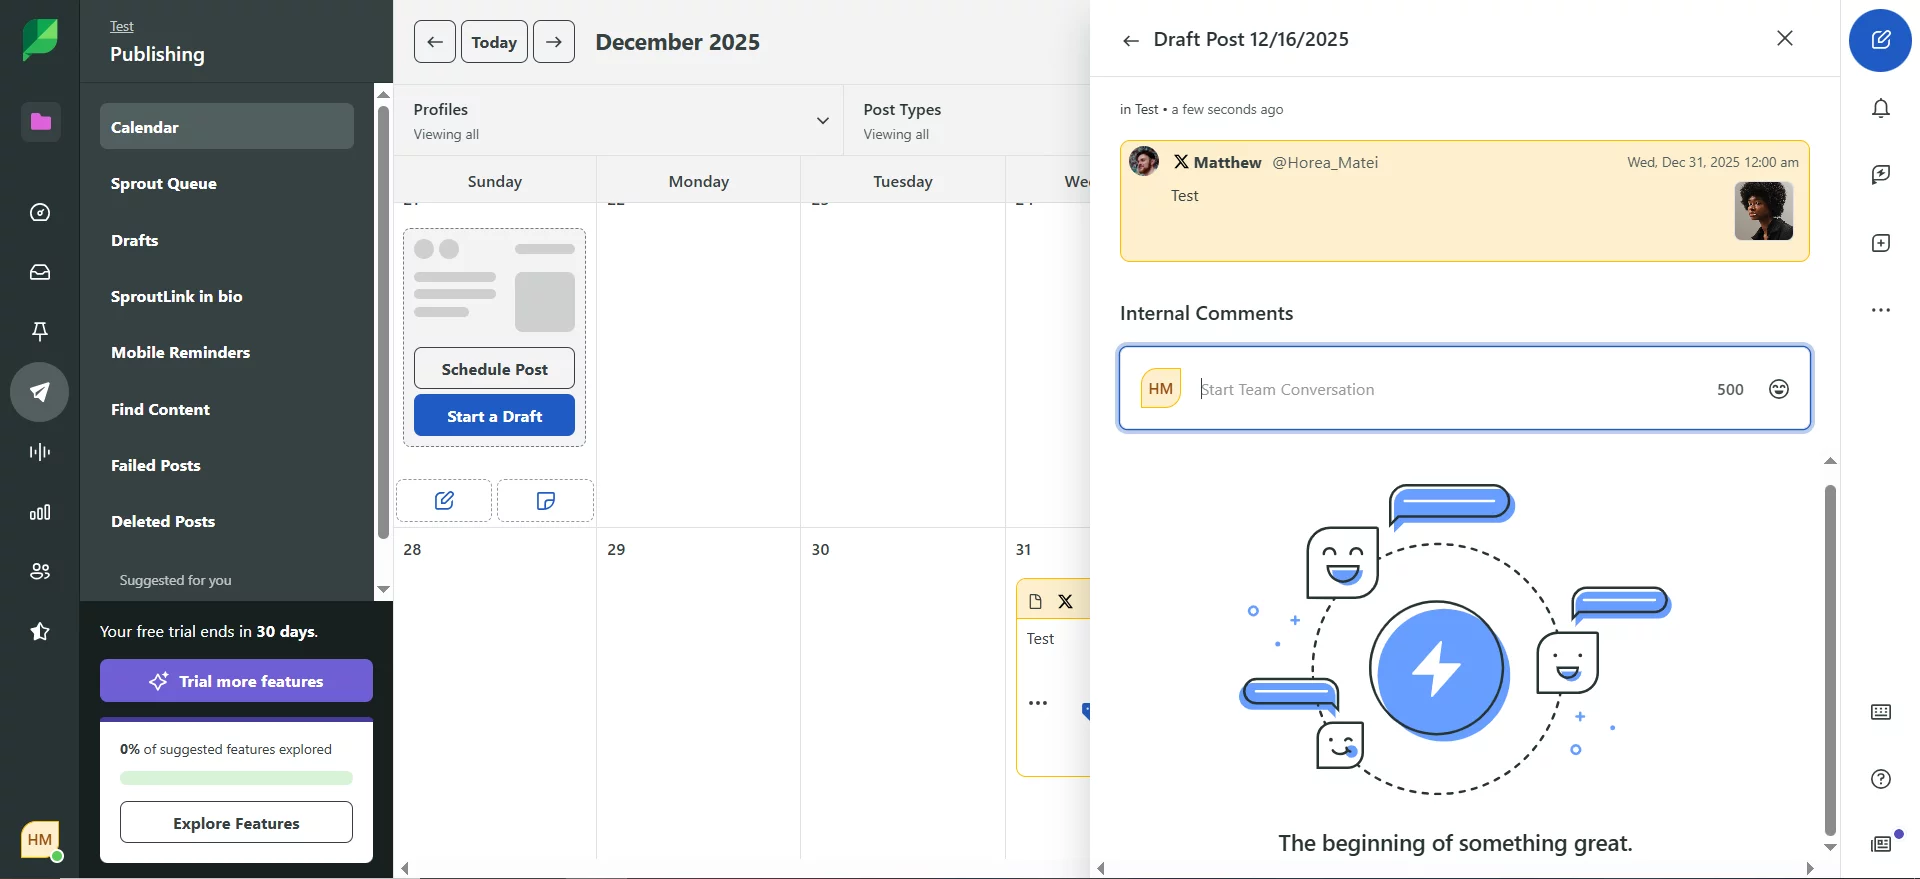The height and width of the screenshot is (879, 1920).
Task: Click Explore Features button
Action: pyautogui.click(x=236, y=823)
